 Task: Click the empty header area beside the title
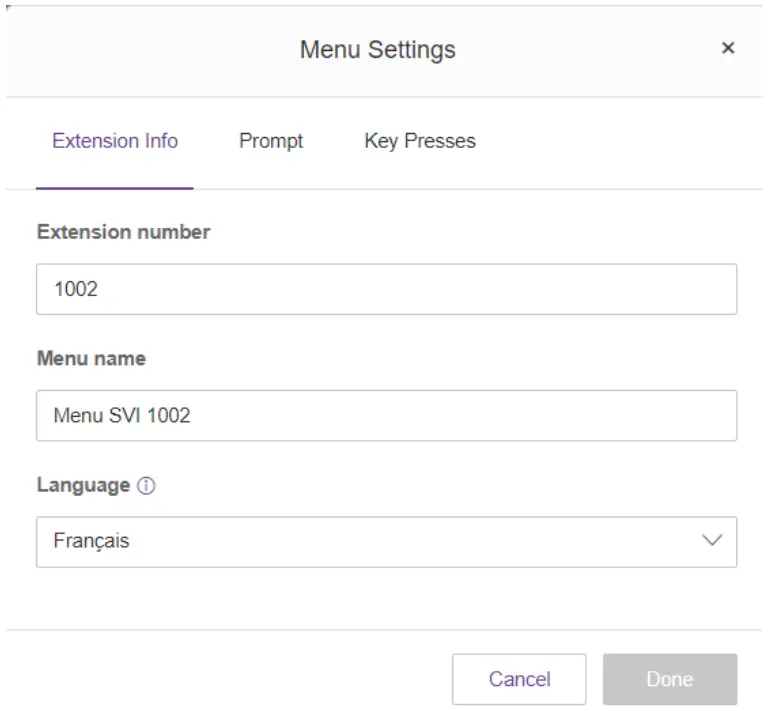click(x=150, y=49)
